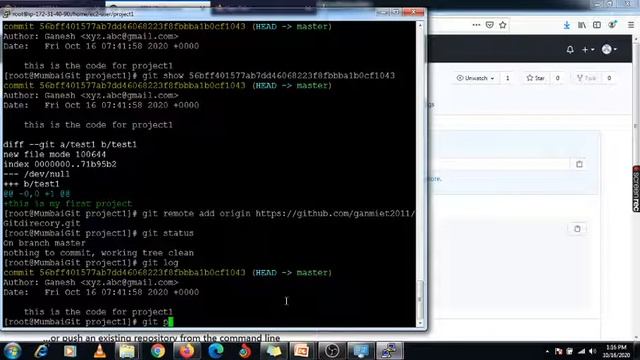This screenshot has height=360, width=640.
Task: Click '--- /dev/null' terminal line
Action: (36, 174)
